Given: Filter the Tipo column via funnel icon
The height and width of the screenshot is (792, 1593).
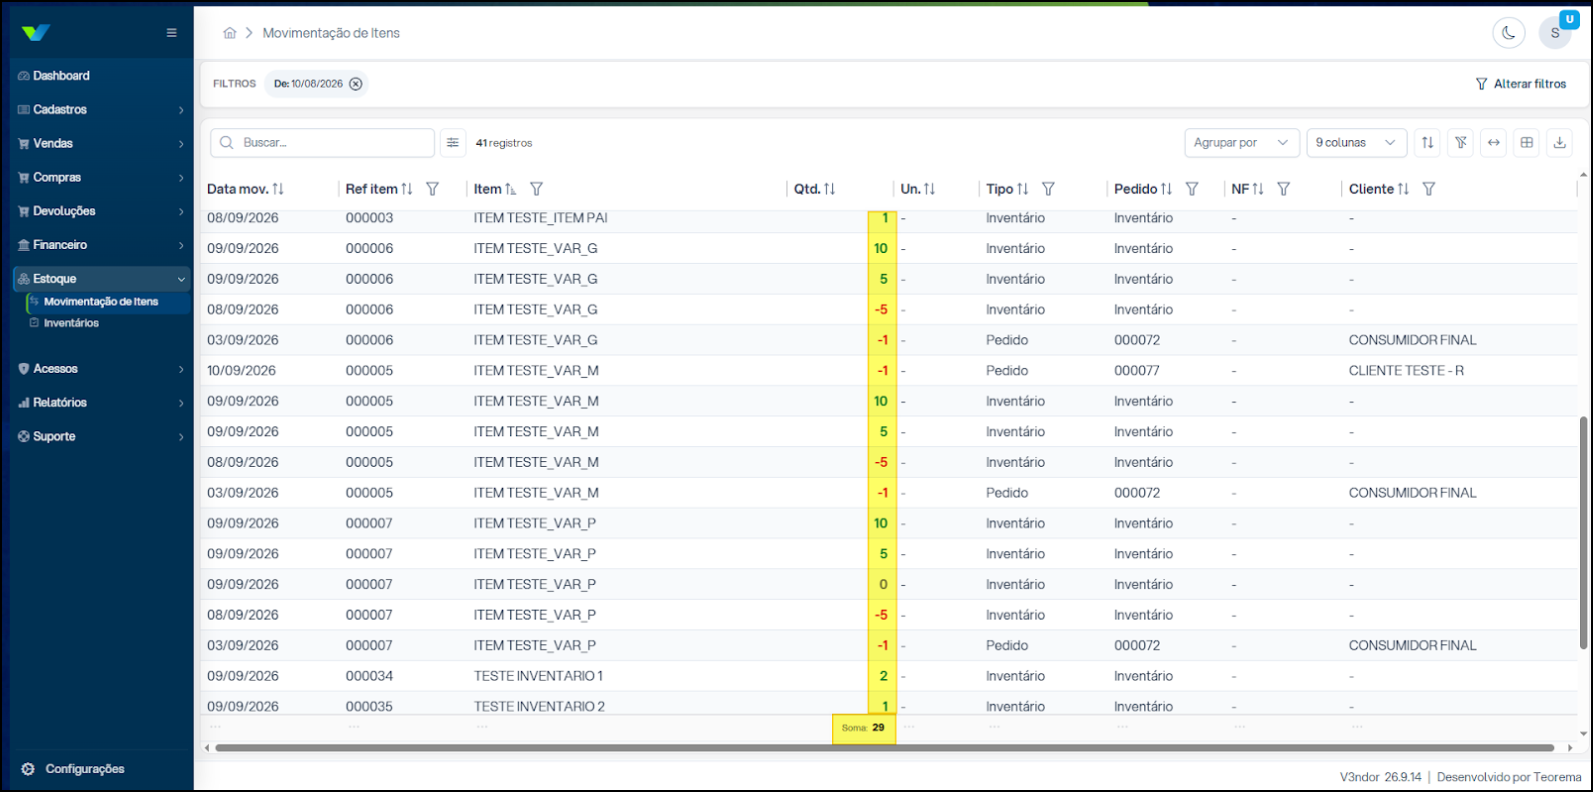Looking at the screenshot, I should click(1048, 189).
